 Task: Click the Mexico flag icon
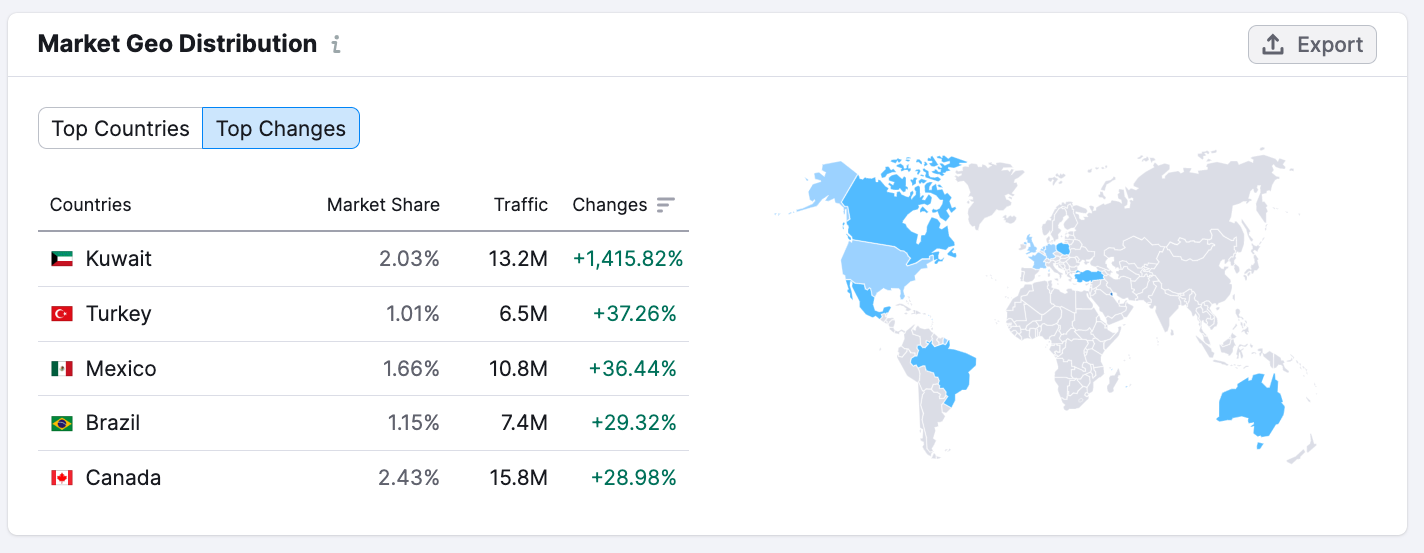[x=62, y=369]
